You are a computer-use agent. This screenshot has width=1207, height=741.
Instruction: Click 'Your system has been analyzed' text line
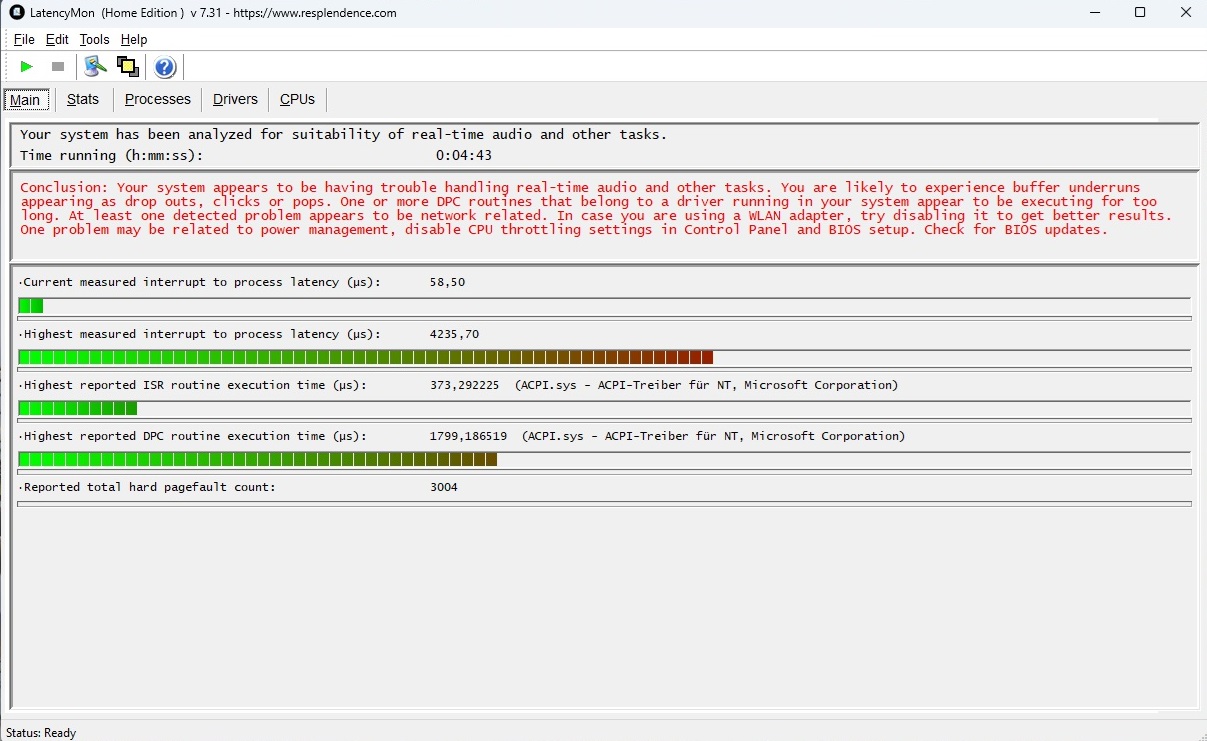pyautogui.click(x=343, y=134)
